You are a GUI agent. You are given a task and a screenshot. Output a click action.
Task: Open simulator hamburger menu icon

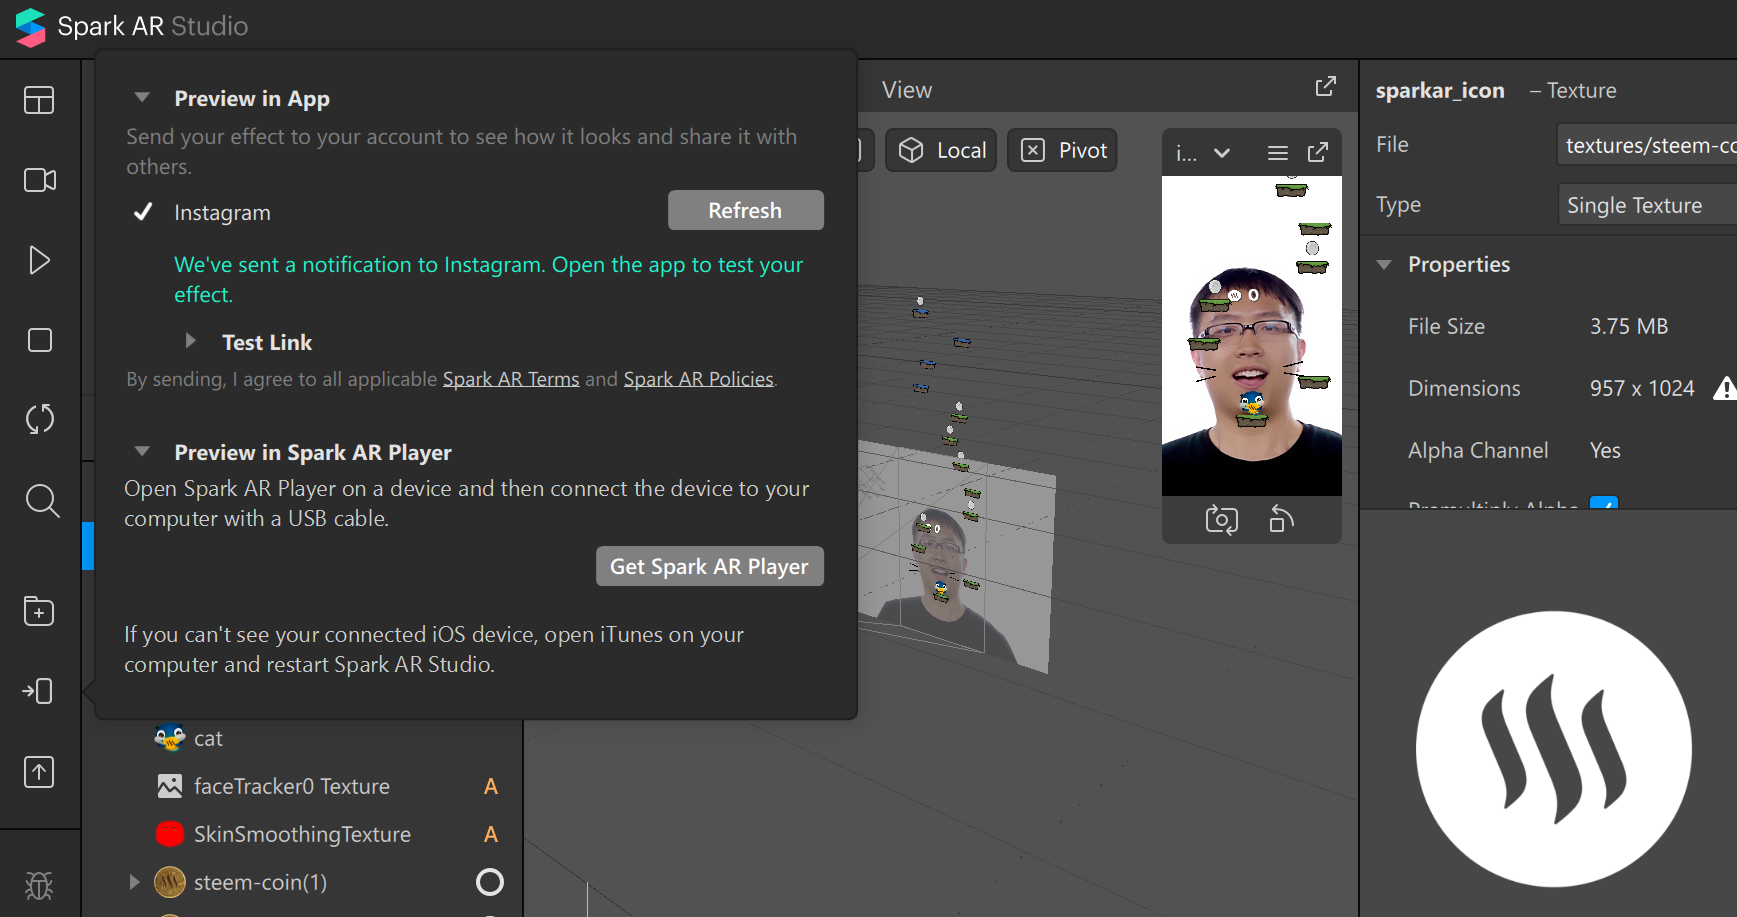[x=1277, y=153]
